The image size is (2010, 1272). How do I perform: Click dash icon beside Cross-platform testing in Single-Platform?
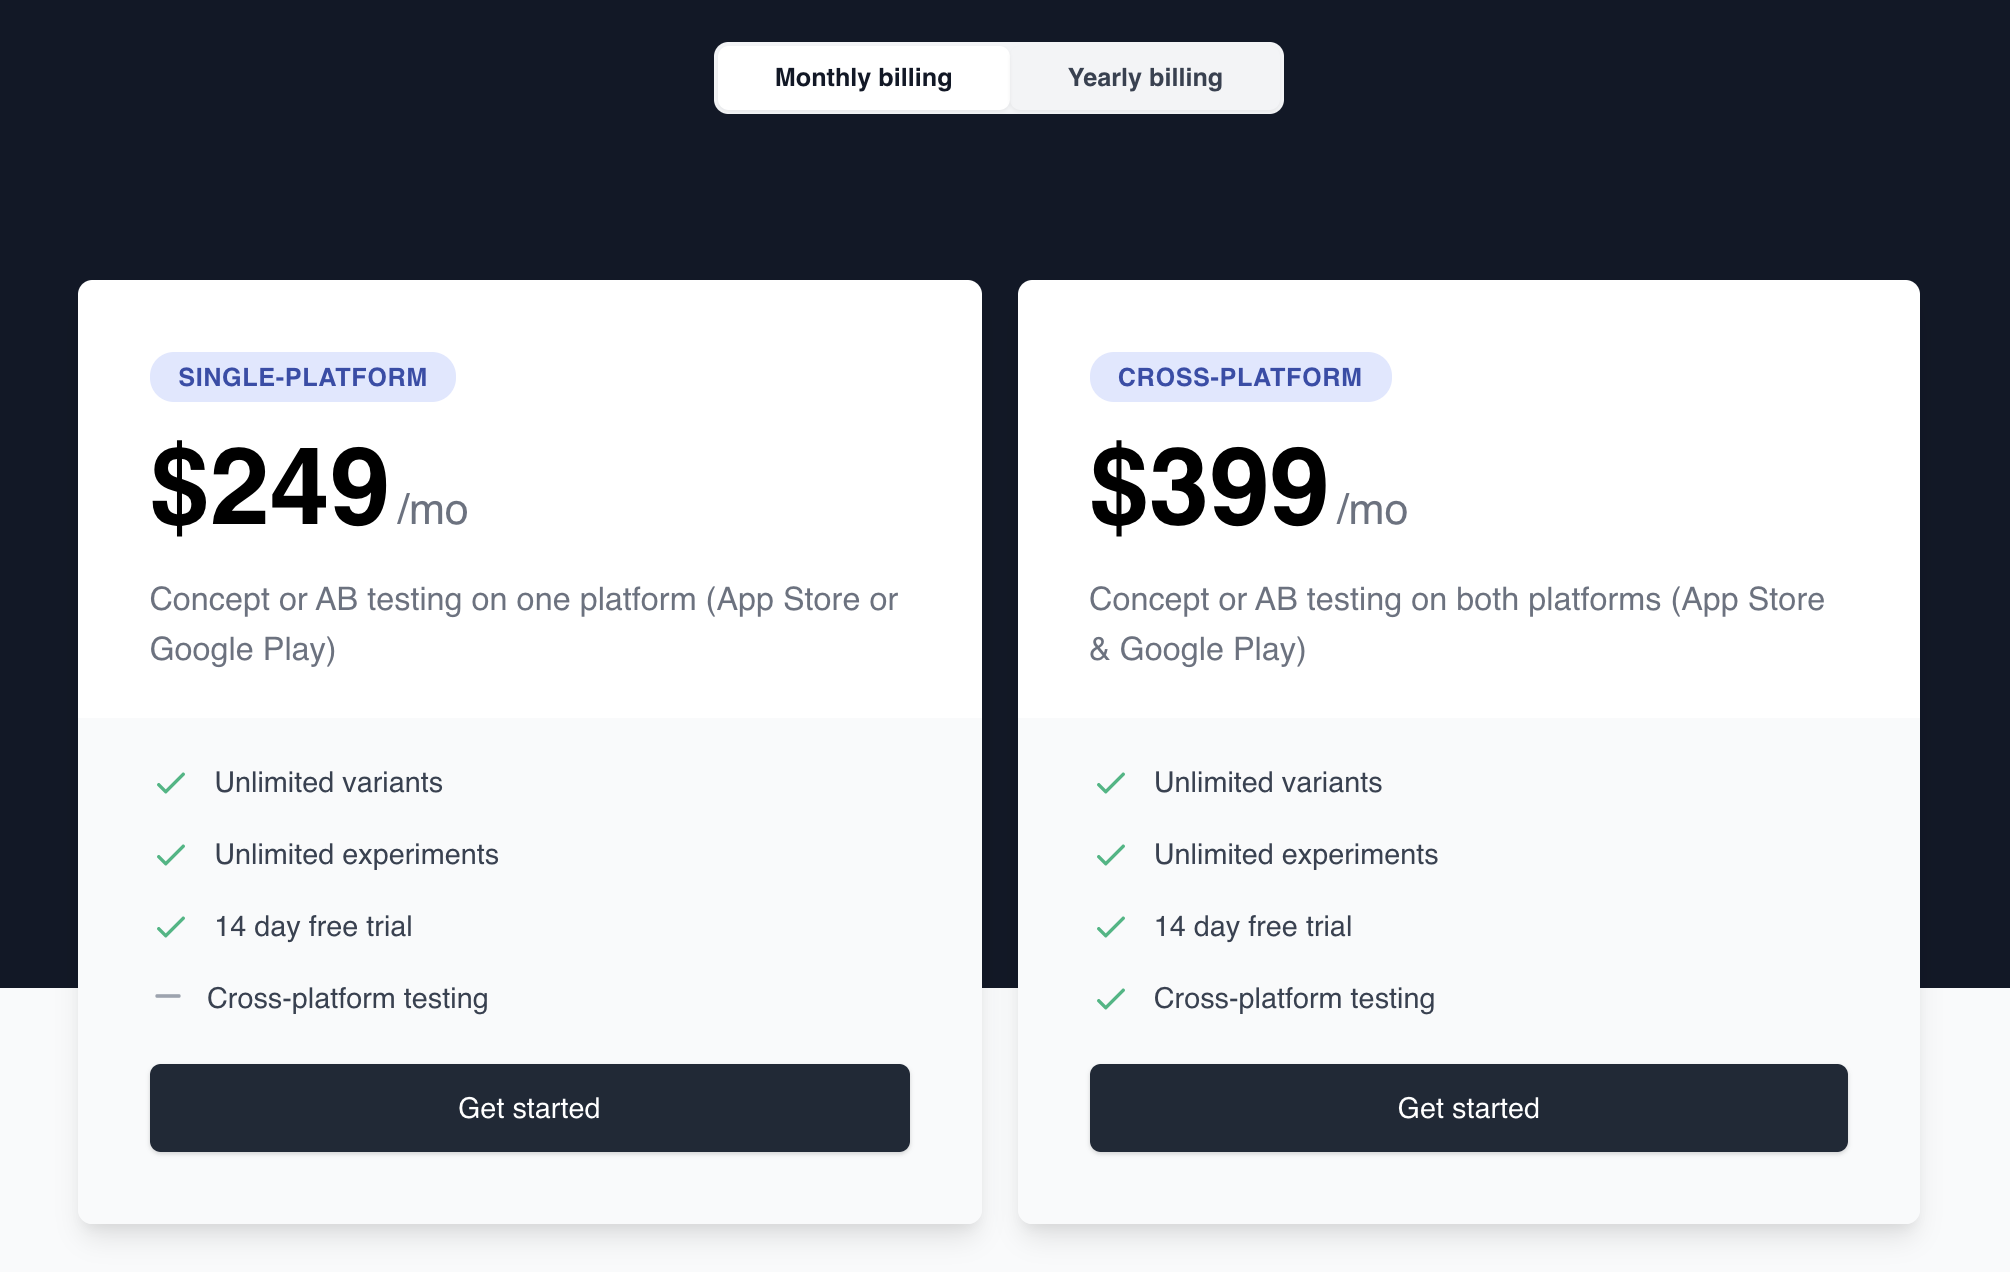168,997
